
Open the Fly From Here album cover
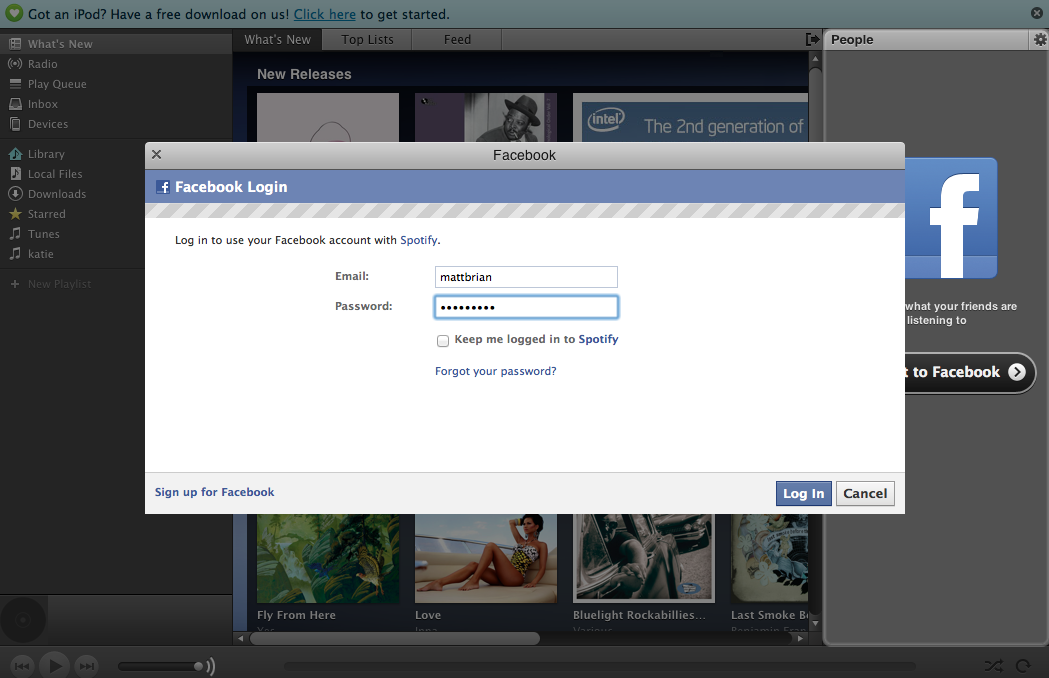click(x=328, y=558)
